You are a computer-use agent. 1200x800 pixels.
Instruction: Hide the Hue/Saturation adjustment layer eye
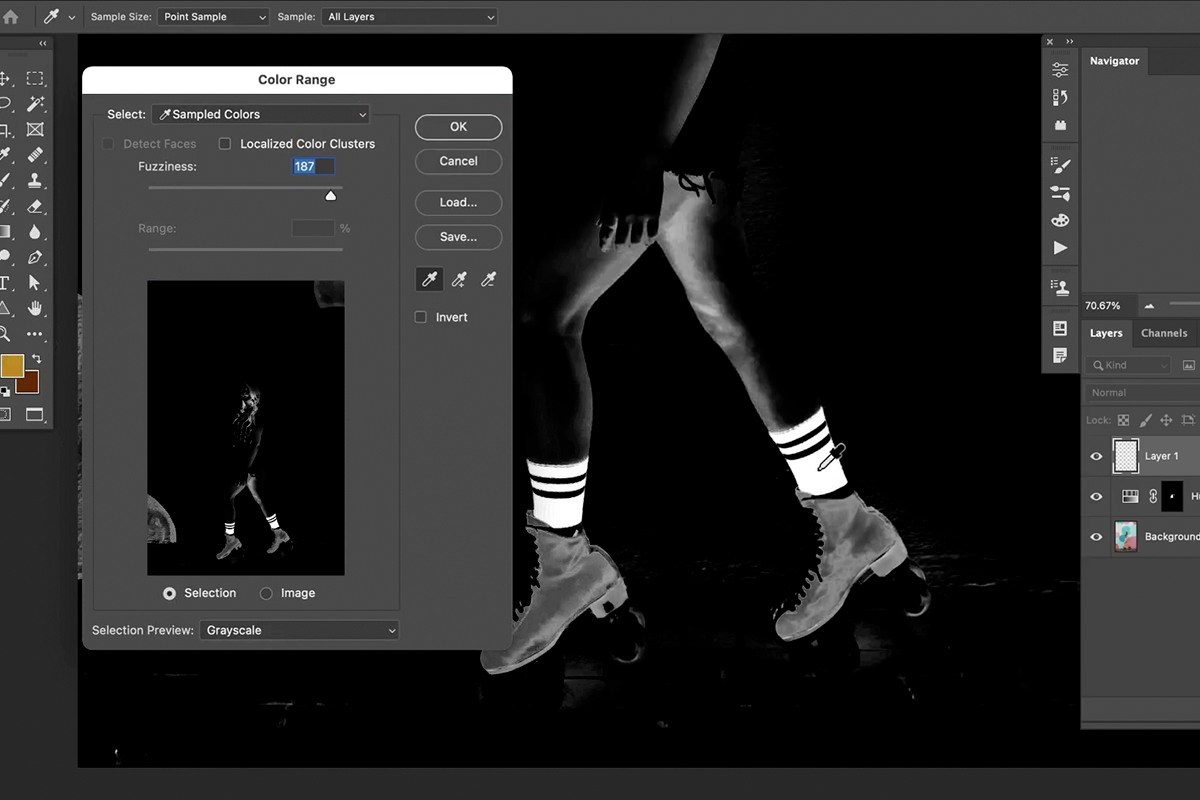tap(1096, 496)
